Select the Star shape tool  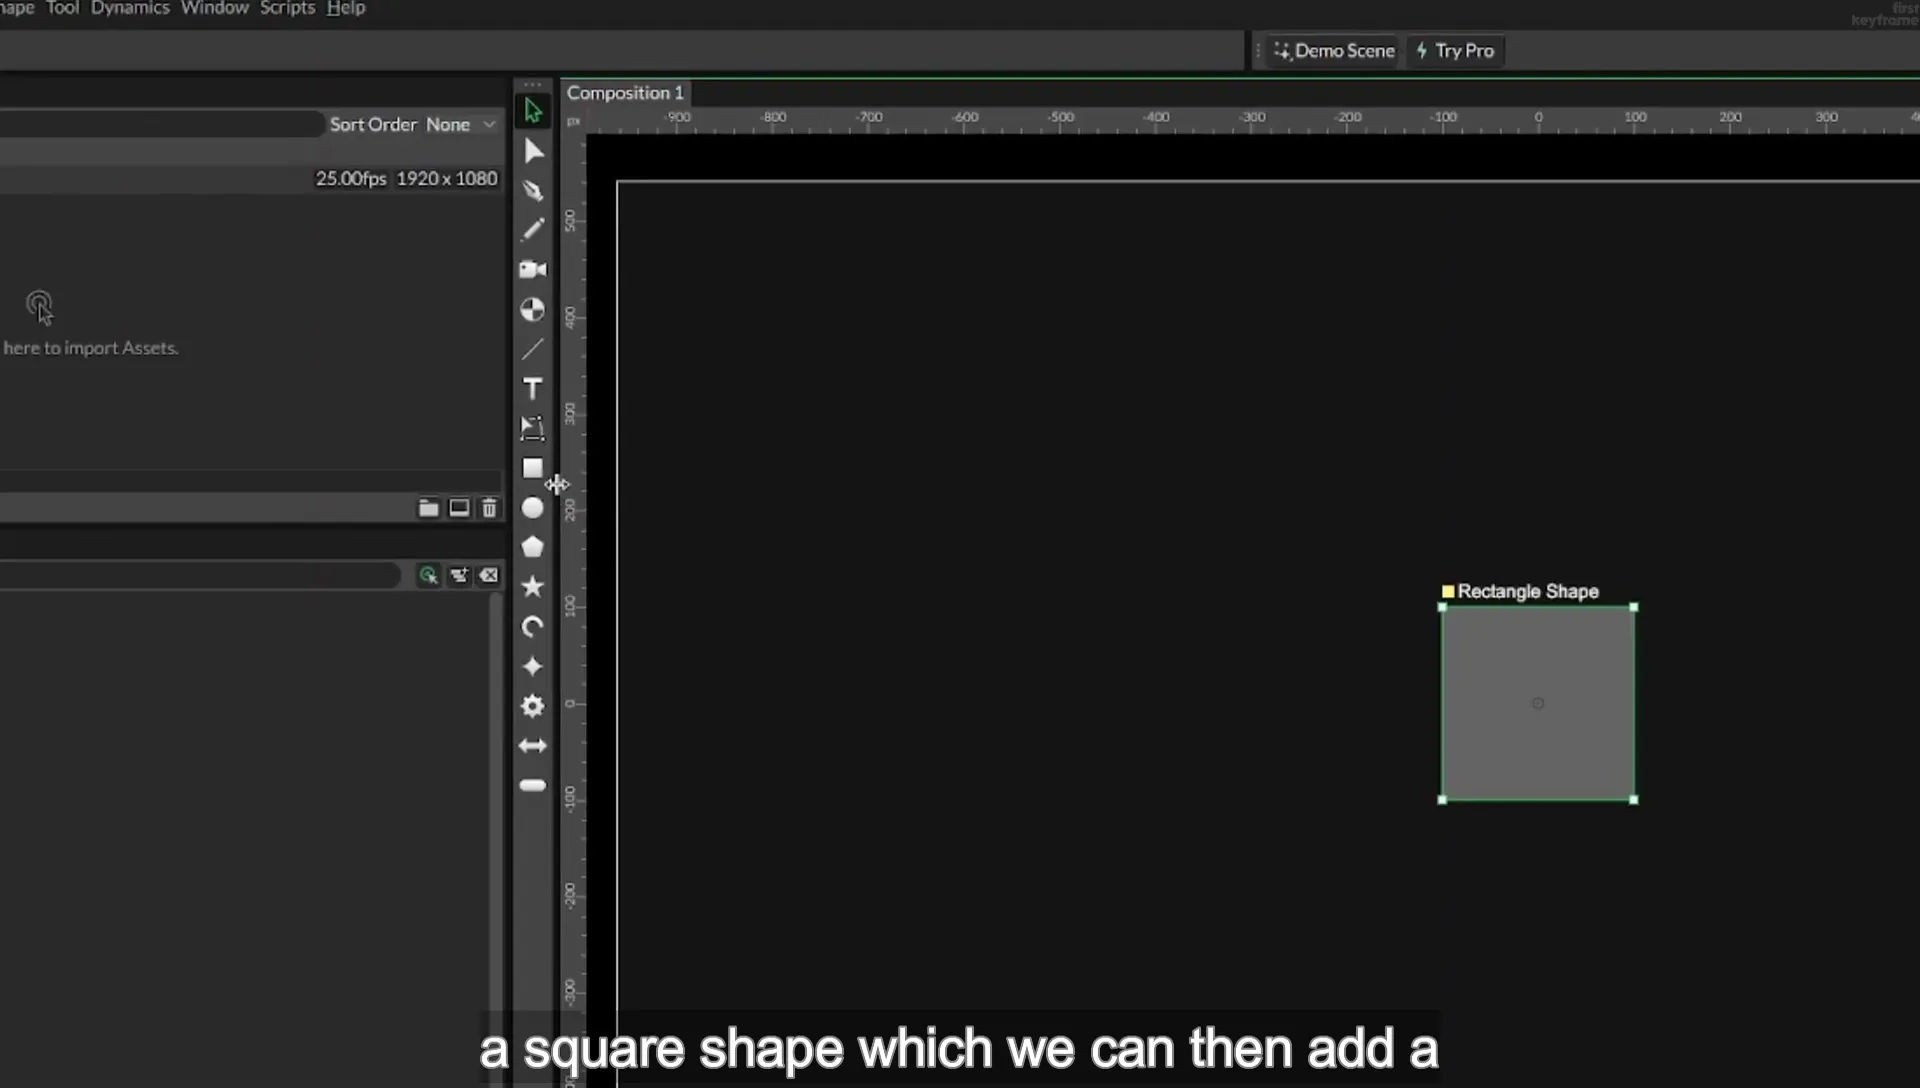(533, 587)
